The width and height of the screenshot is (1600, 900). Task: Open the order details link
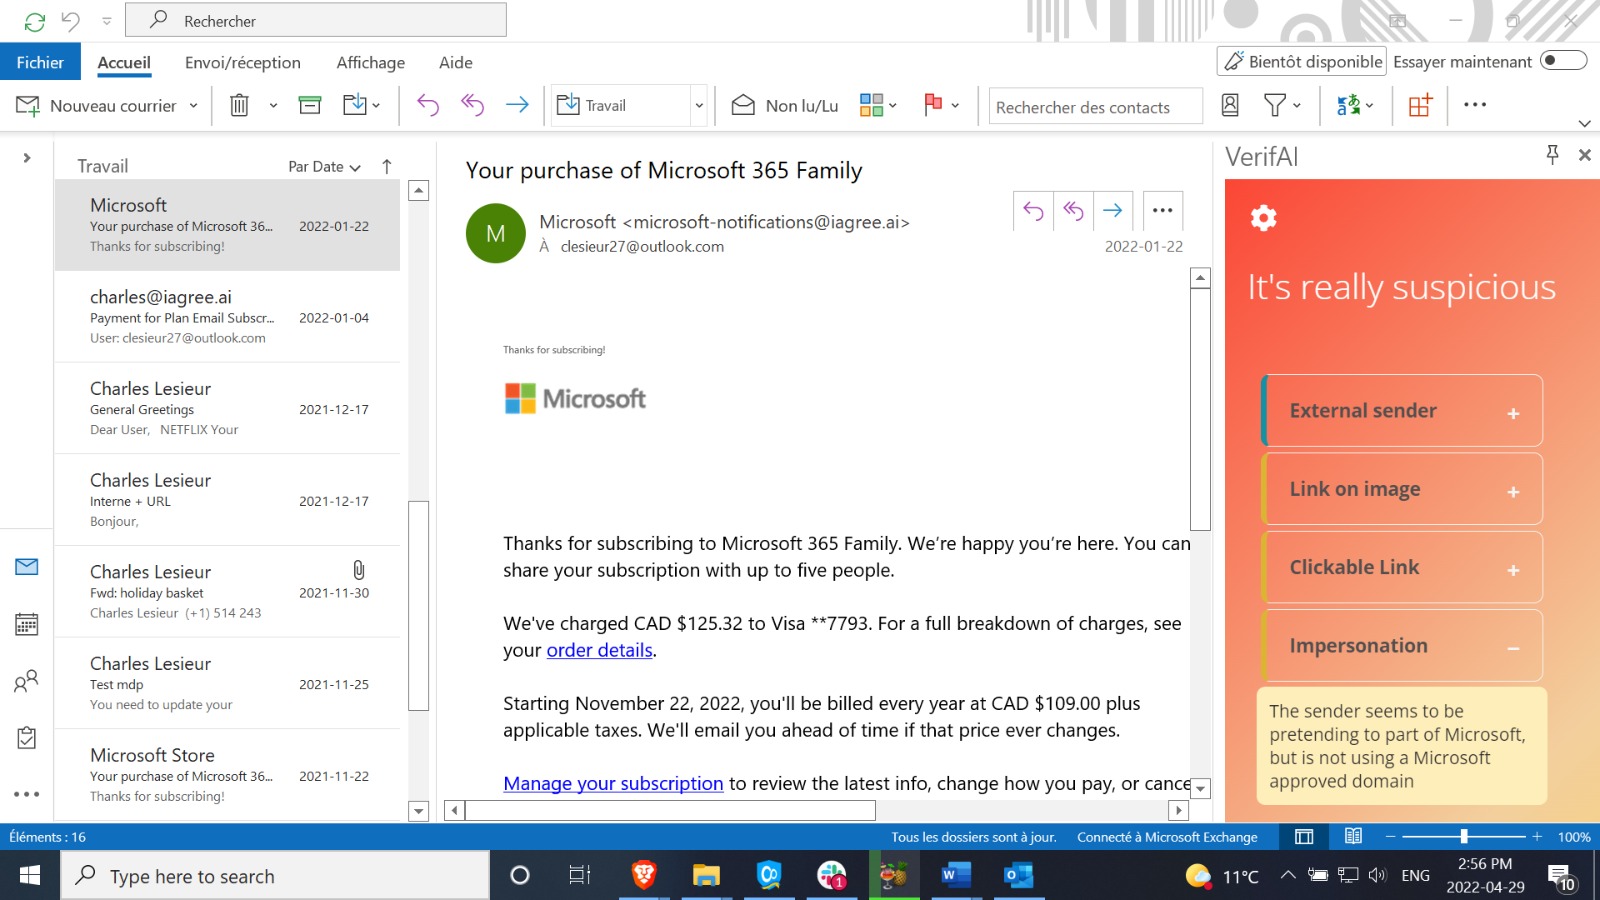pyautogui.click(x=599, y=650)
